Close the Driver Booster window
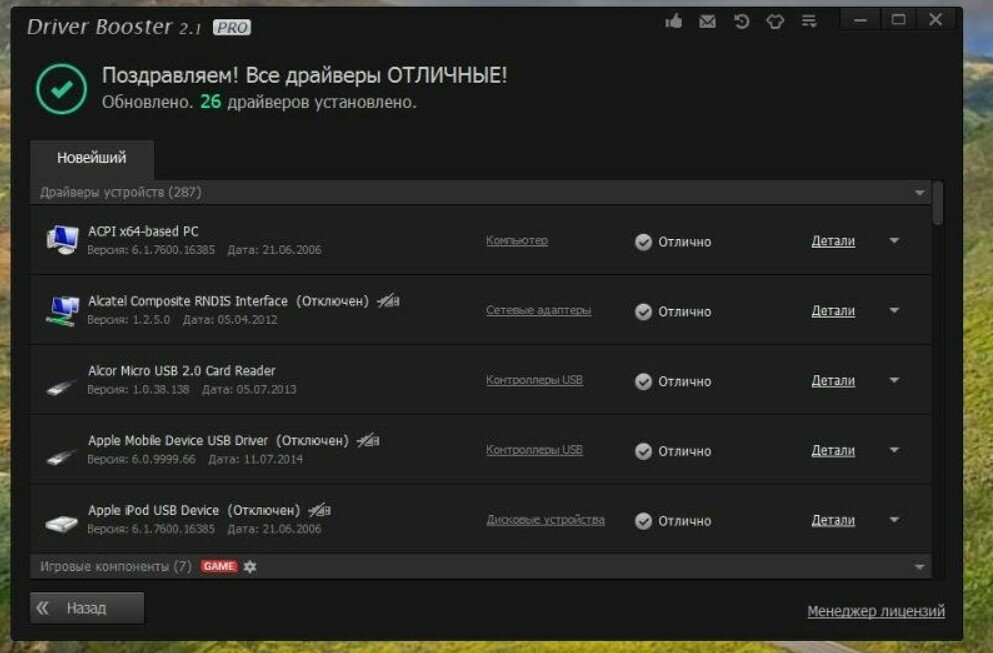Viewport: 993px width, 653px height. tap(935, 20)
